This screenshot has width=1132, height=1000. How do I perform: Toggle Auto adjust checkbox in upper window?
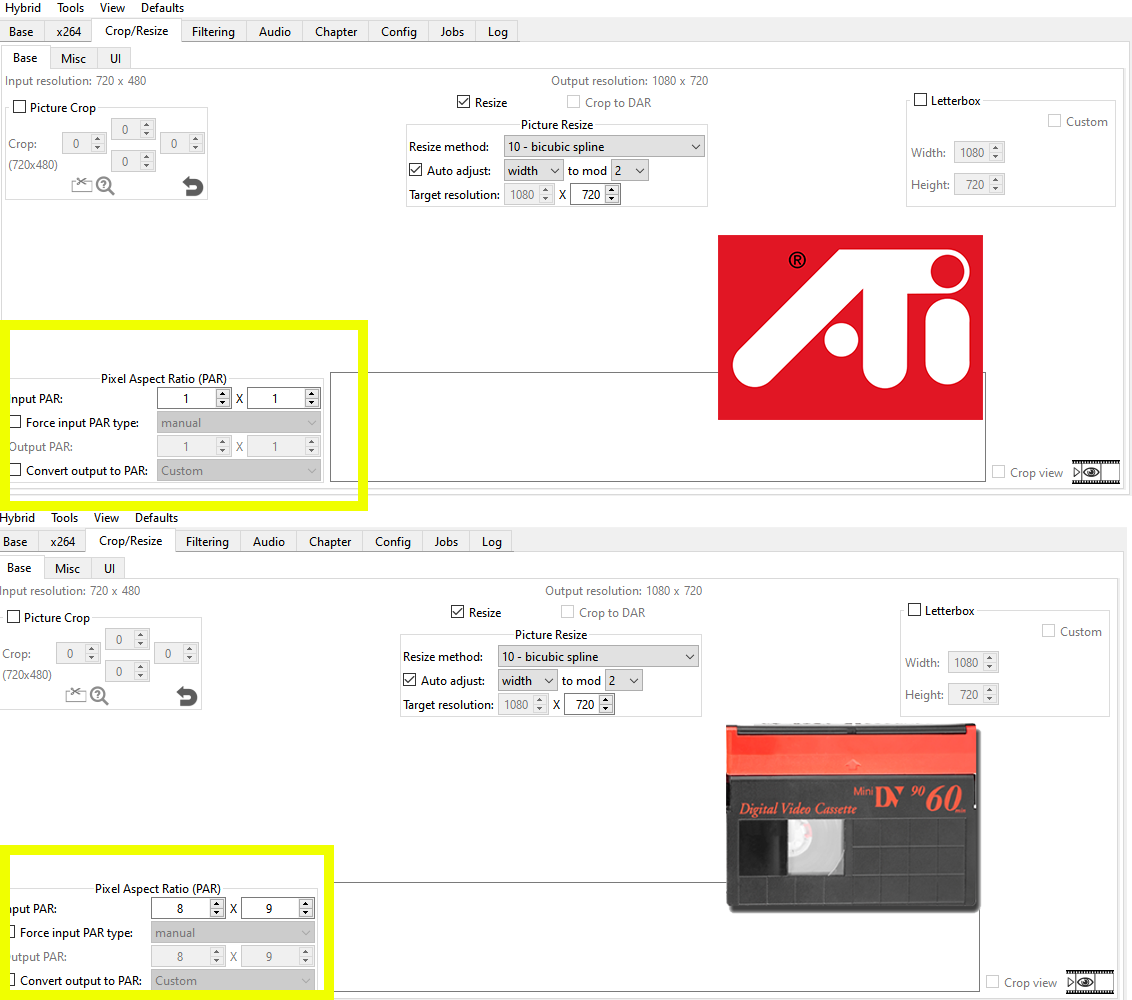[415, 170]
